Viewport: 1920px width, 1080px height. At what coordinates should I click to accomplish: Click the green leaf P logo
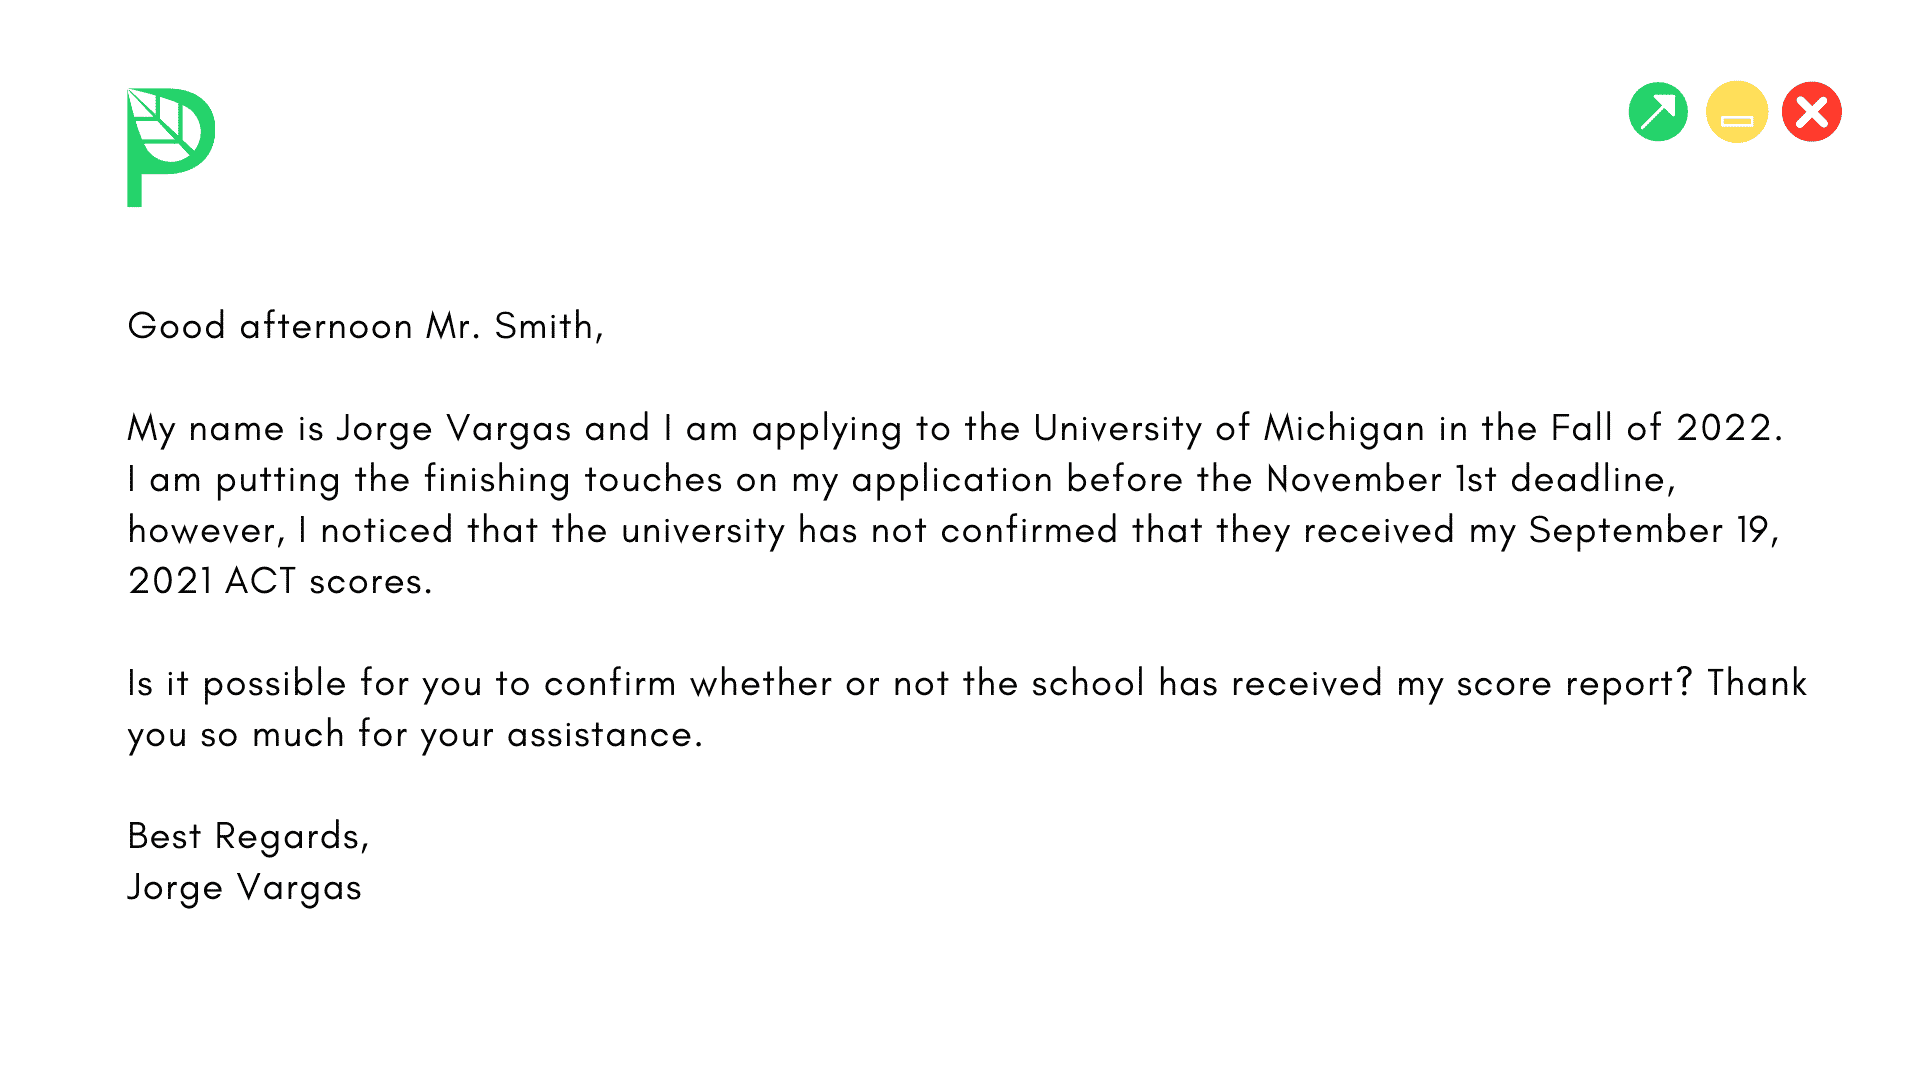170,146
